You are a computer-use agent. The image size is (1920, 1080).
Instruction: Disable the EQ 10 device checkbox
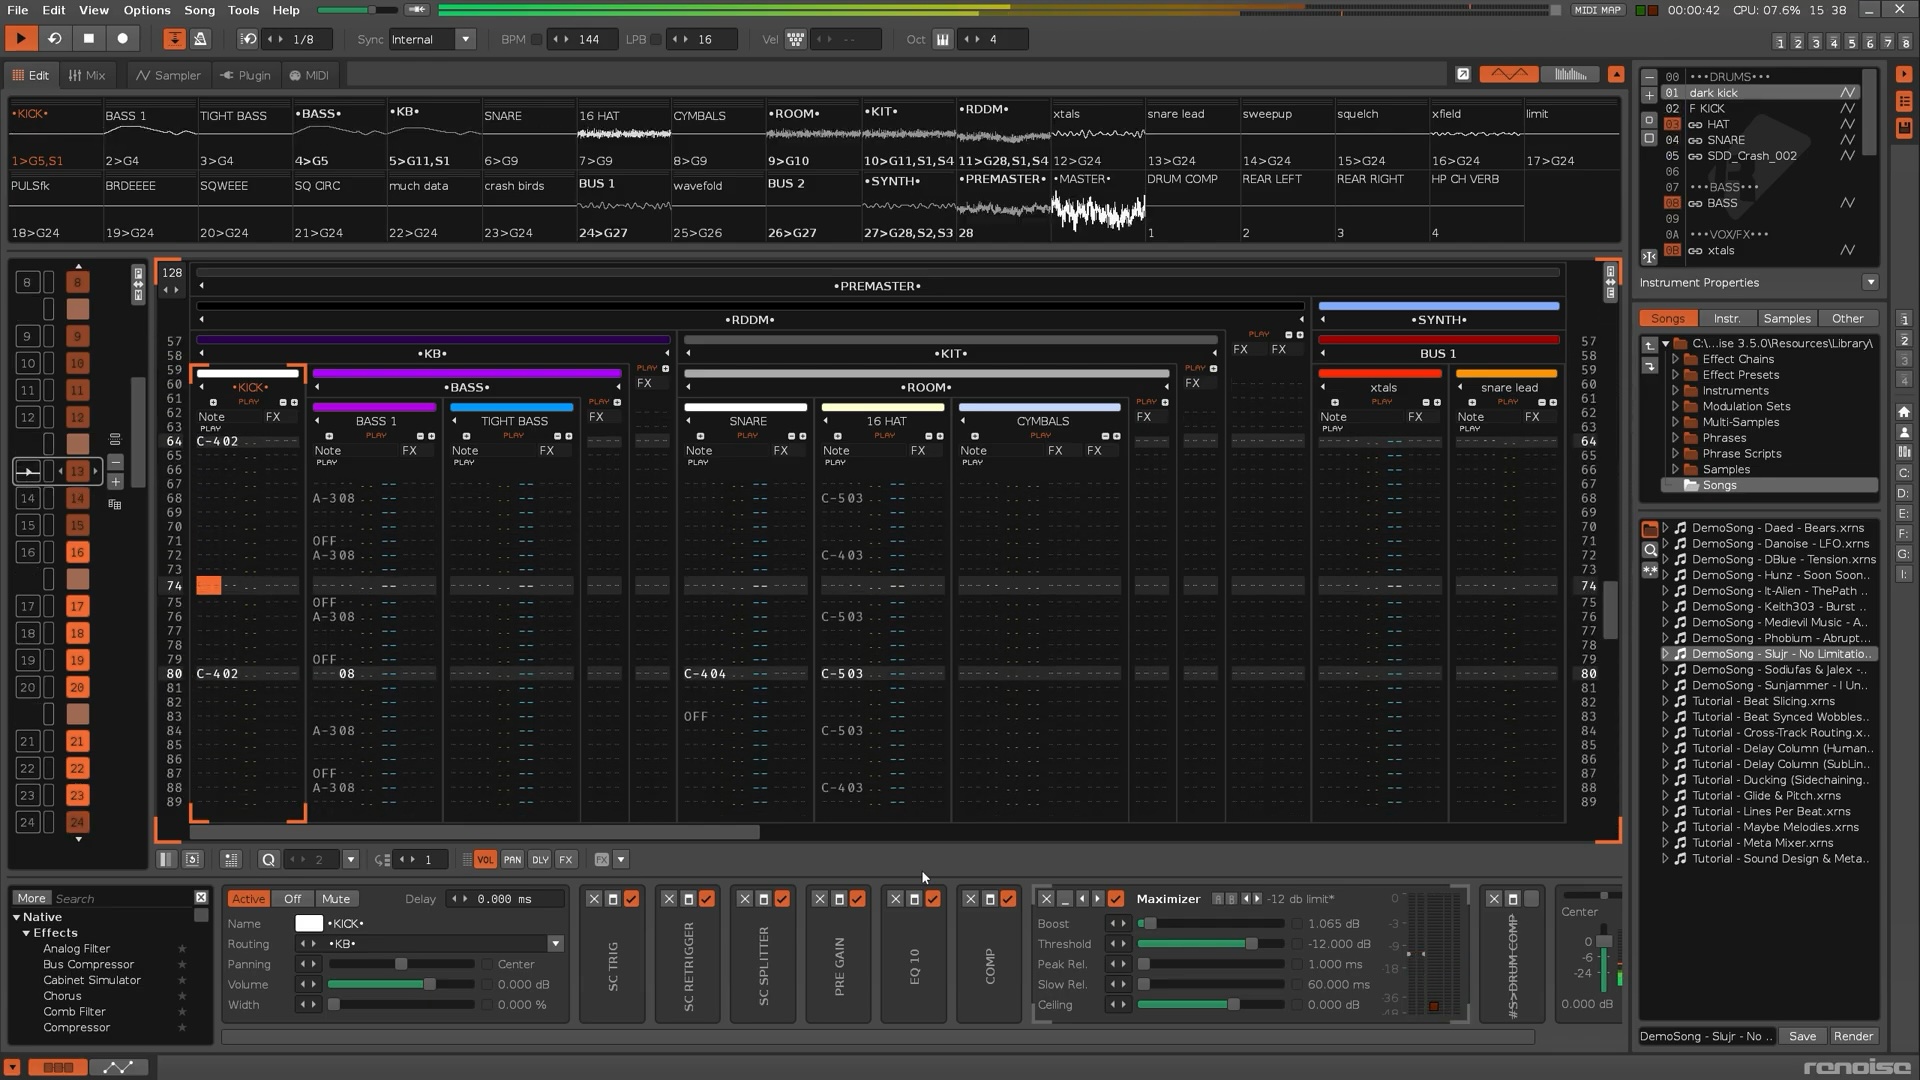(x=933, y=899)
